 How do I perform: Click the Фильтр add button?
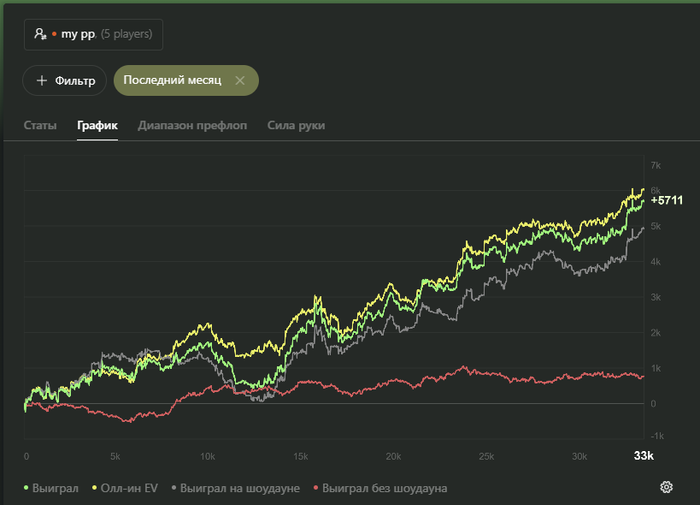tap(66, 80)
